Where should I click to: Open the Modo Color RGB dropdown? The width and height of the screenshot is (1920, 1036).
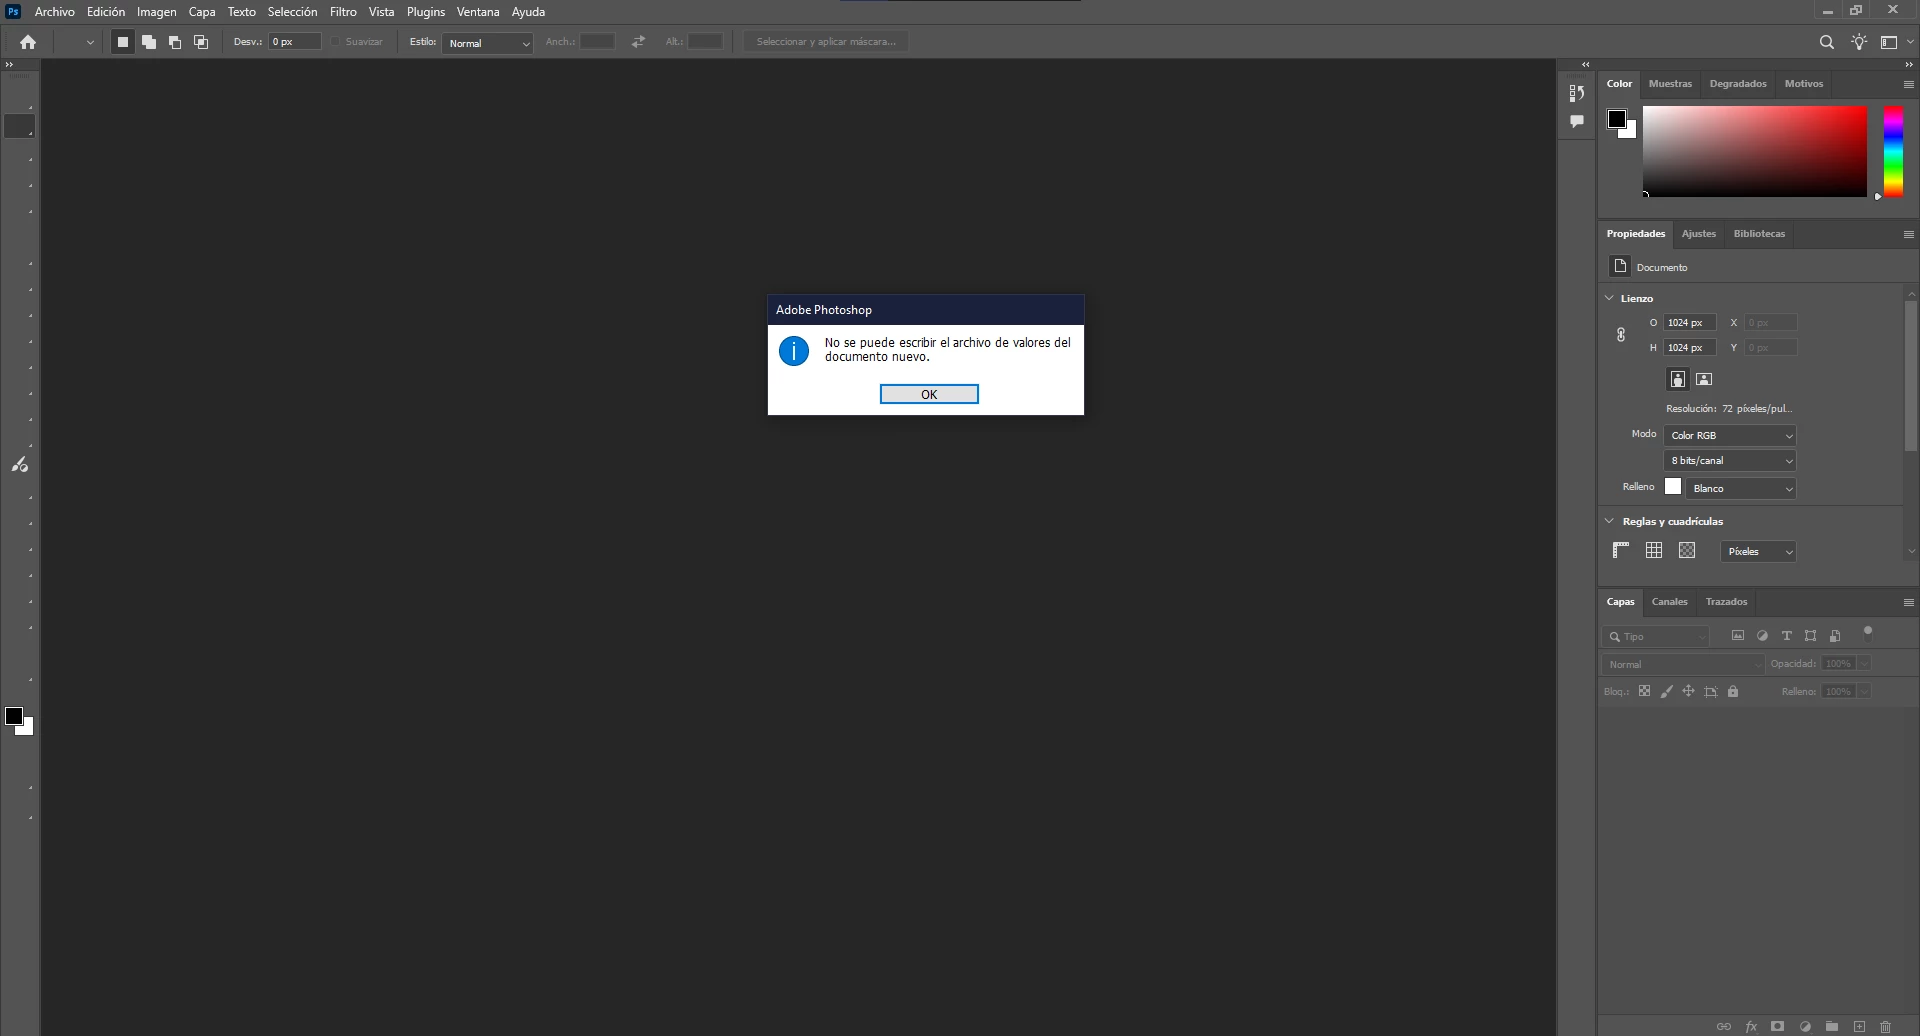click(1730, 435)
